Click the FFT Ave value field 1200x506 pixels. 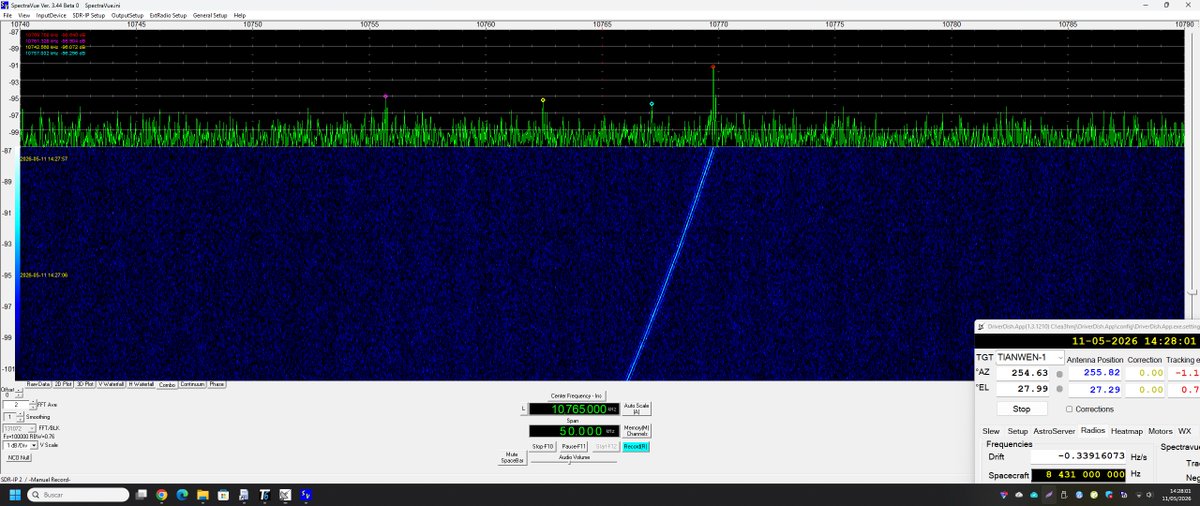pos(16,405)
